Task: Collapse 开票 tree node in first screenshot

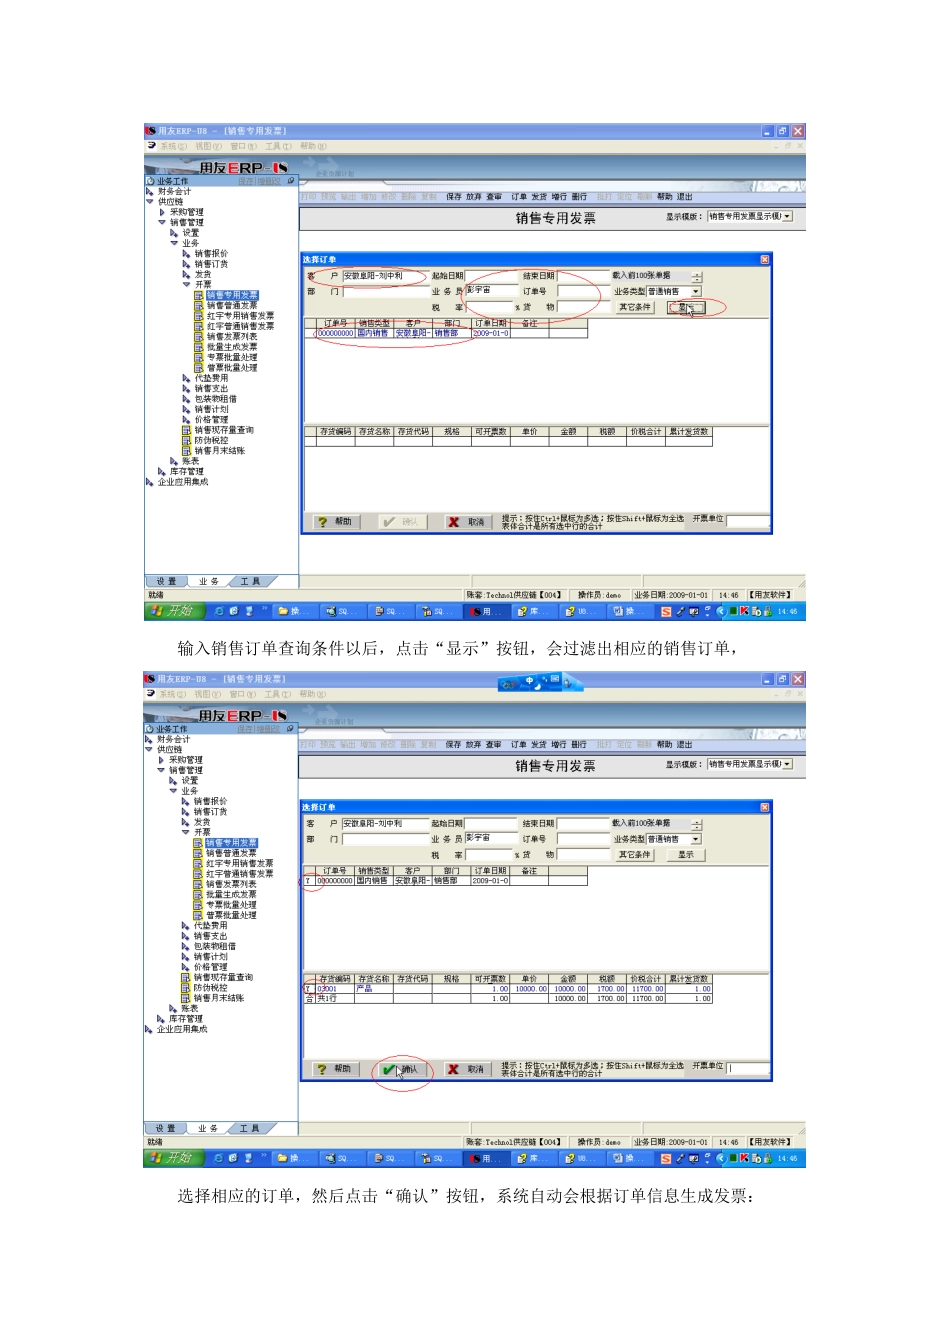Action: (186, 285)
